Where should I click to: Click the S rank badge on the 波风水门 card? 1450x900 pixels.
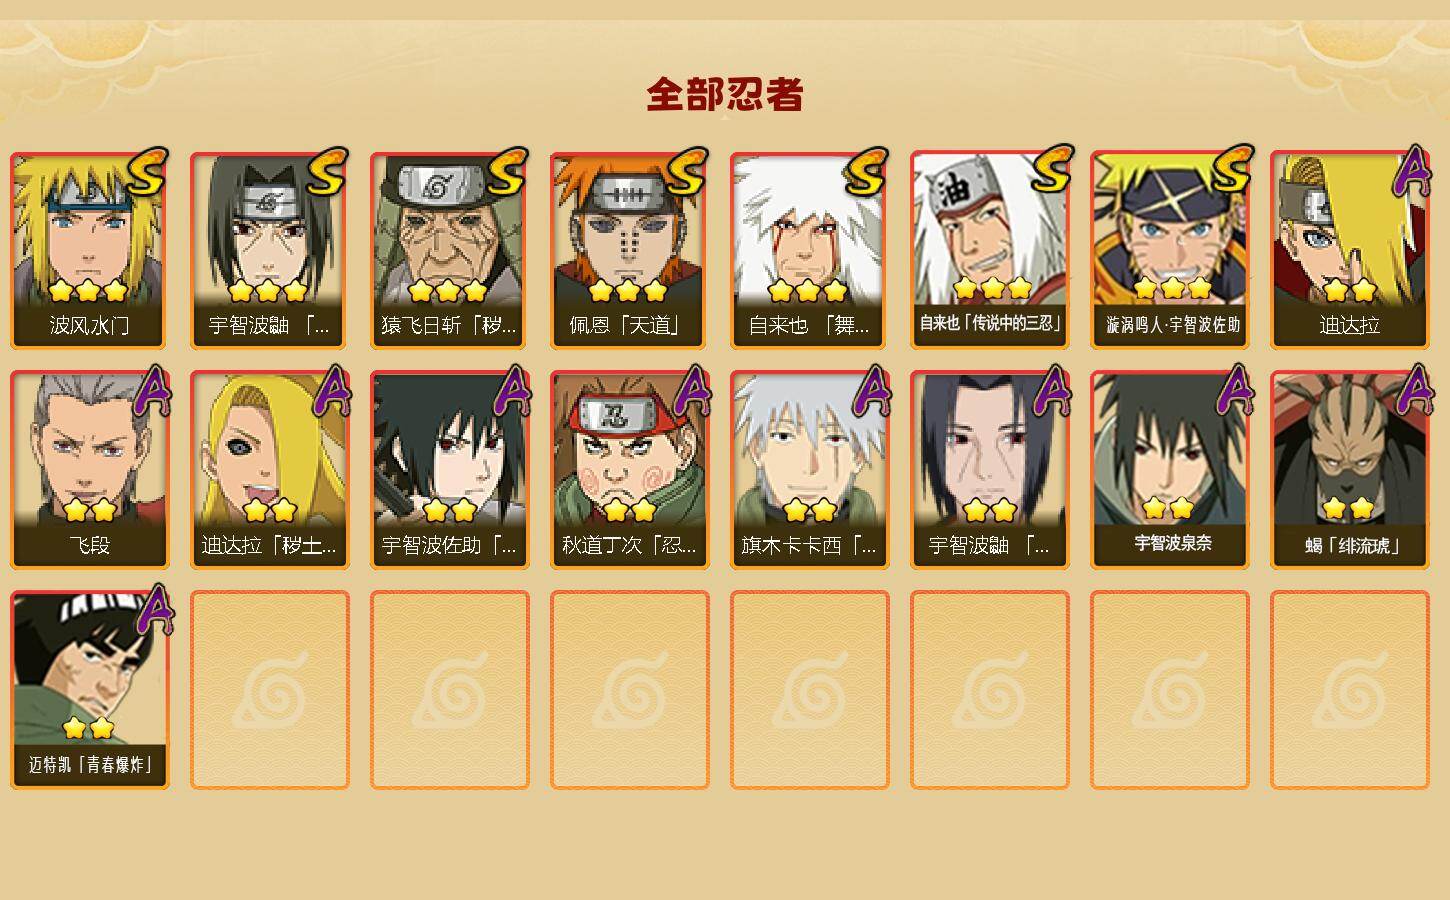146,174
